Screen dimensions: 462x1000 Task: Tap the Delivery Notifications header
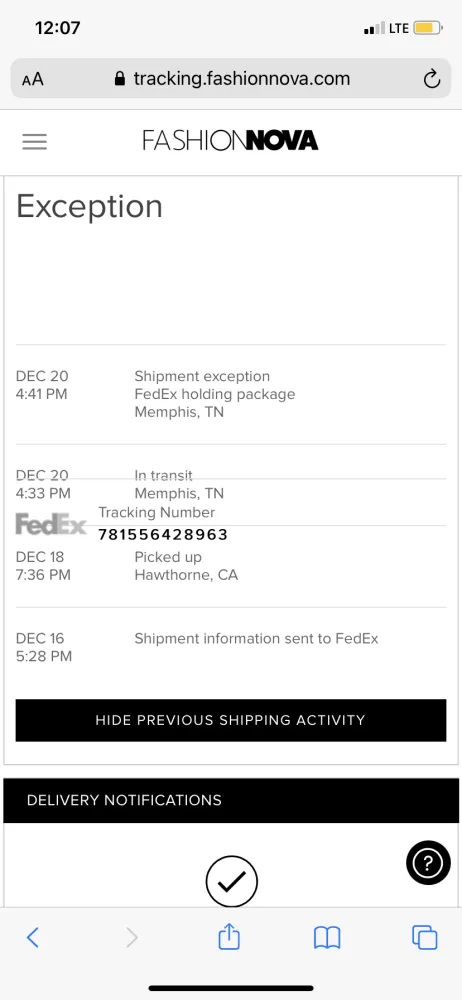231,800
